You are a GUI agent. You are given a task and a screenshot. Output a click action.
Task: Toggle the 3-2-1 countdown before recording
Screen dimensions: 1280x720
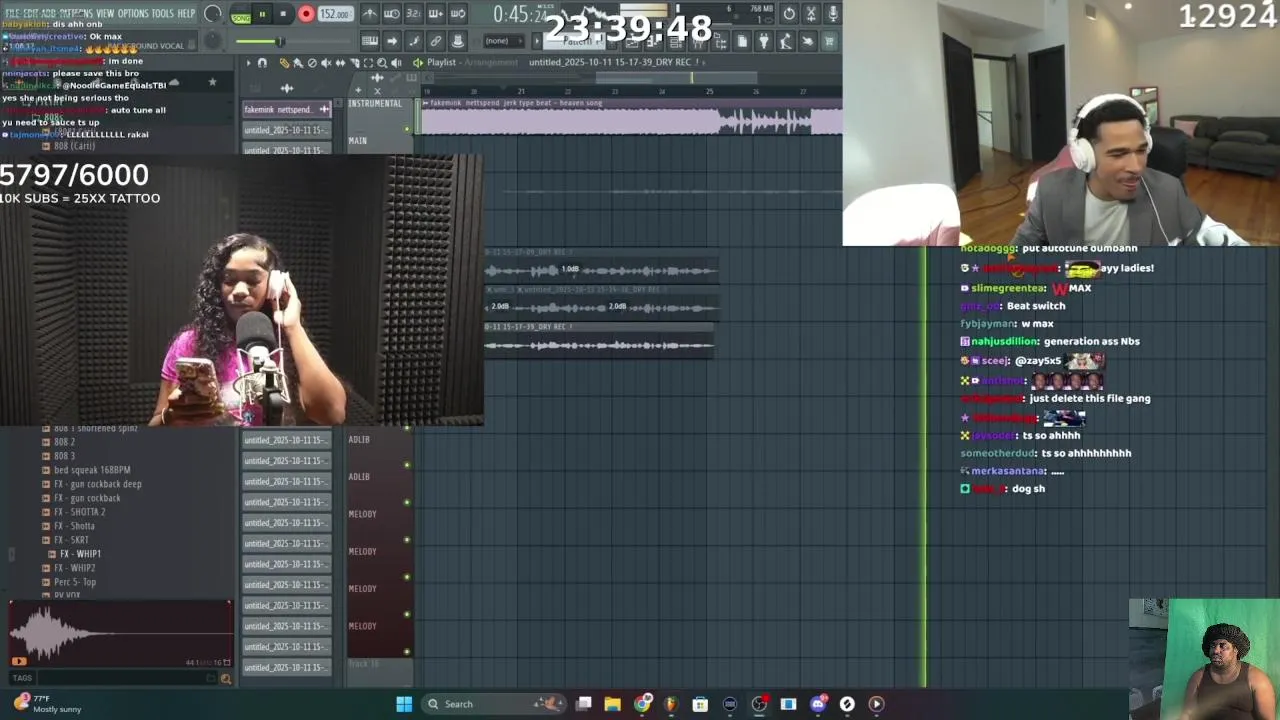[x=413, y=15]
